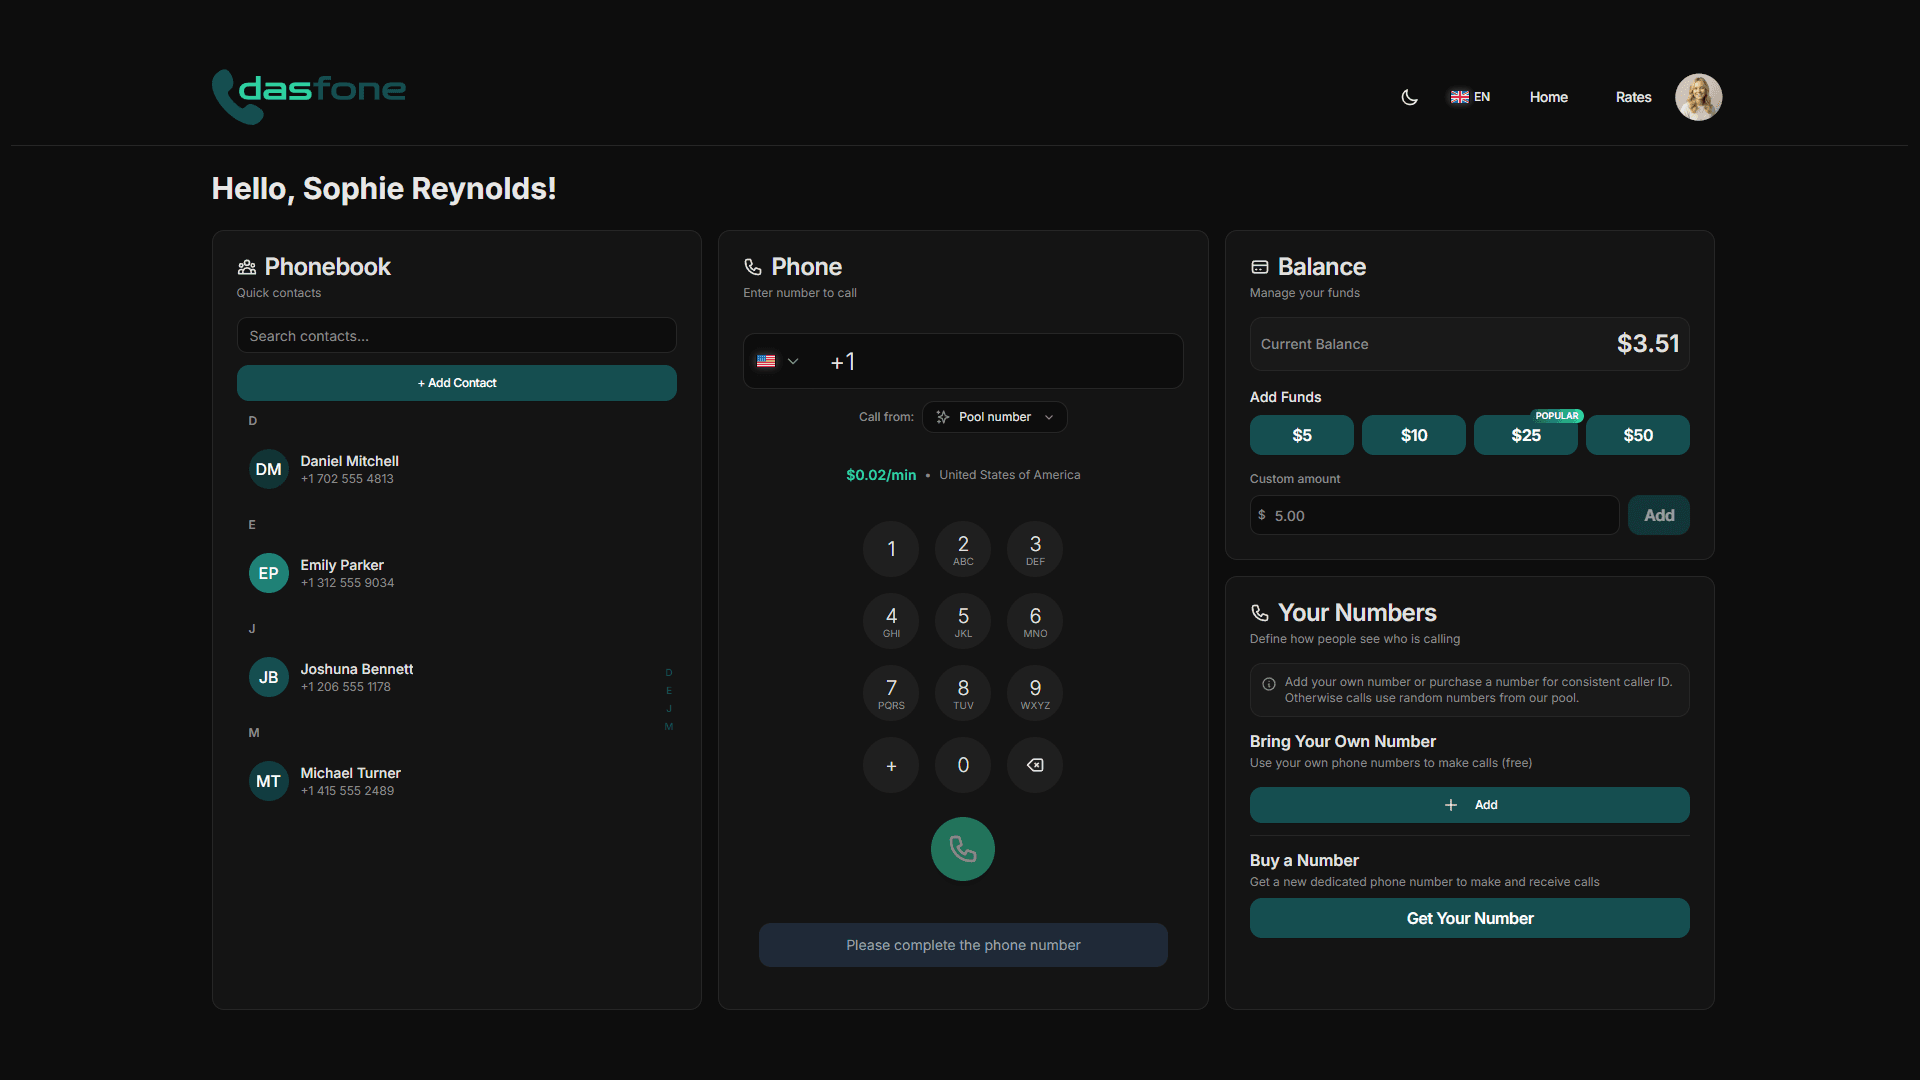The height and width of the screenshot is (1080, 1920).
Task: Click the Add Contact button
Action: tap(457, 383)
